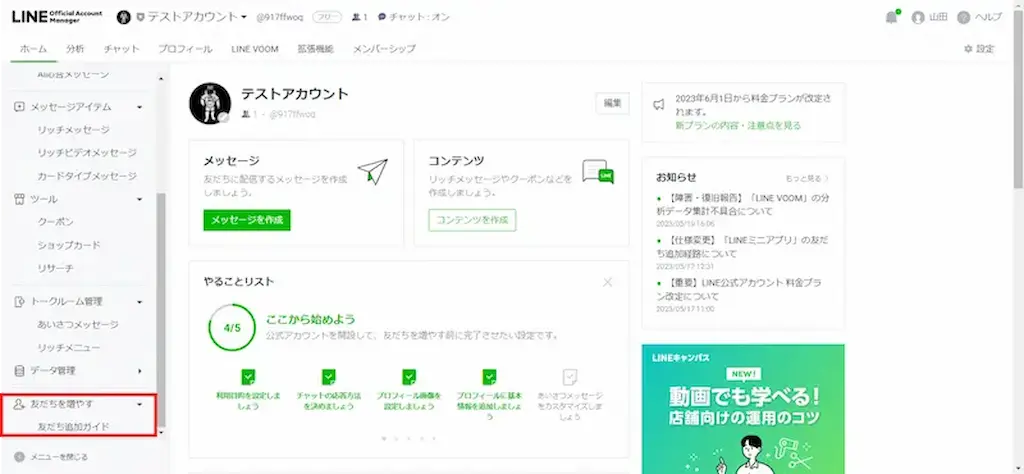This screenshot has height=474, width=1024.
Task: Collapse the ツール section arrow
Action: pyautogui.click(x=140, y=199)
